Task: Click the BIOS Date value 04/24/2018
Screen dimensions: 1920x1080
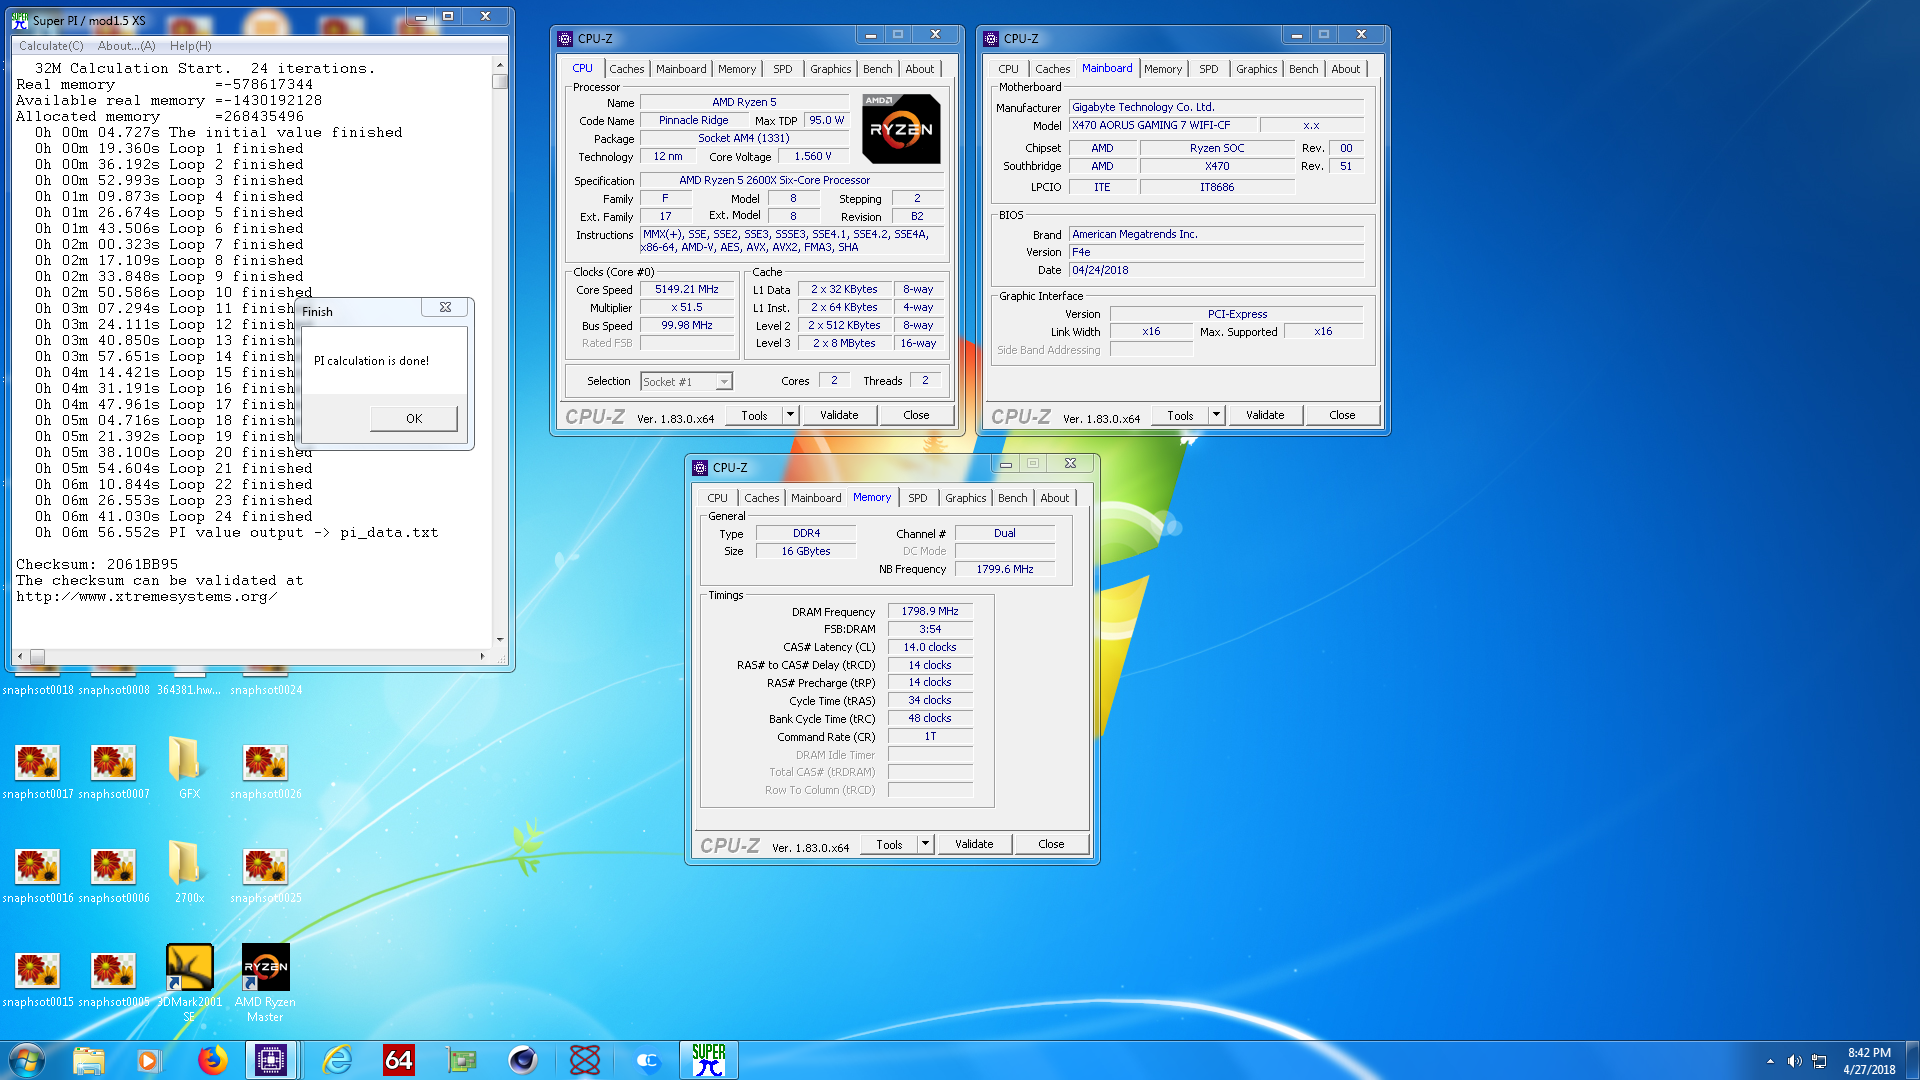Action: coord(1216,270)
